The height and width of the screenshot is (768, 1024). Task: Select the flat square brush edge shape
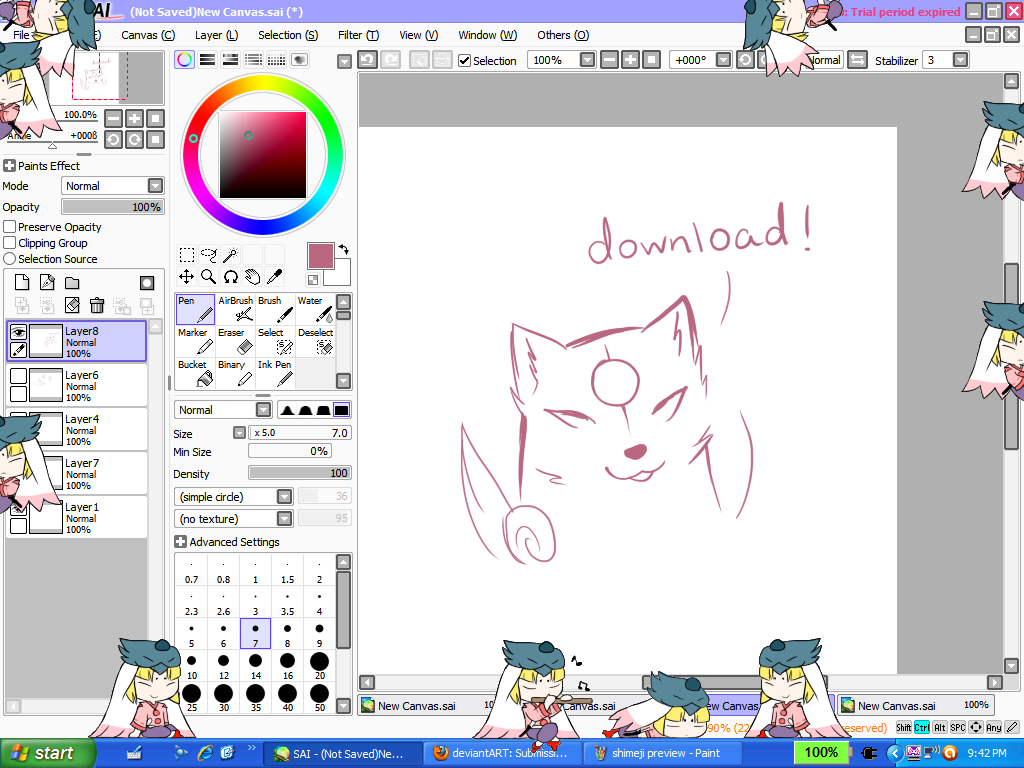[x=342, y=410]
